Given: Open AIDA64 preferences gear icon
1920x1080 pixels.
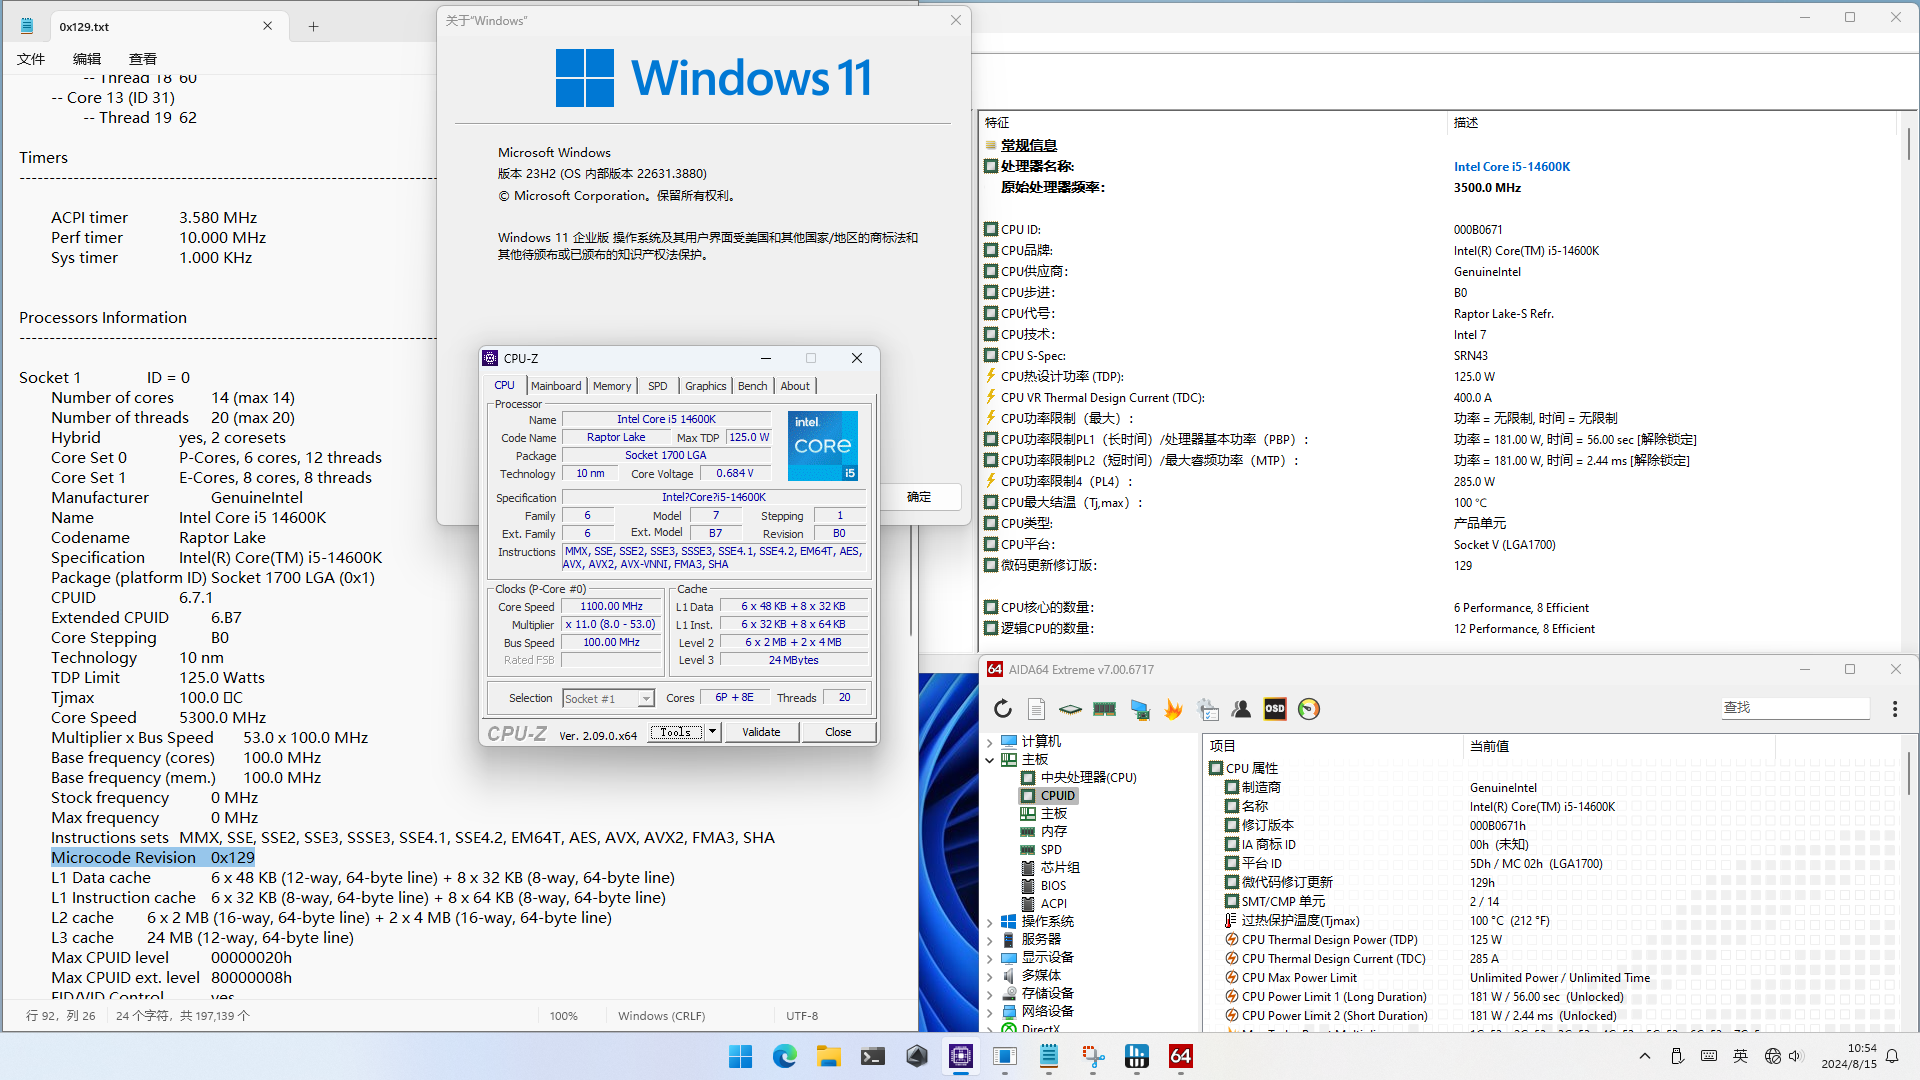Looking at the screenshot, I should pos(1208,708).
